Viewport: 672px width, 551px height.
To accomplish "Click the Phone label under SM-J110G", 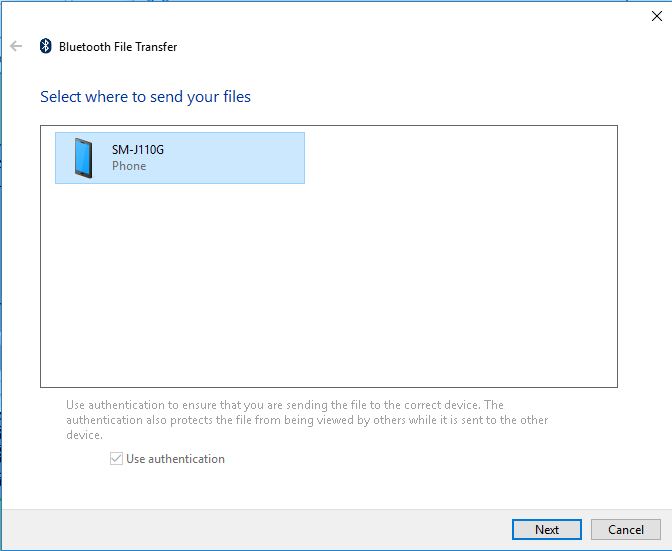I will (129, 166).
